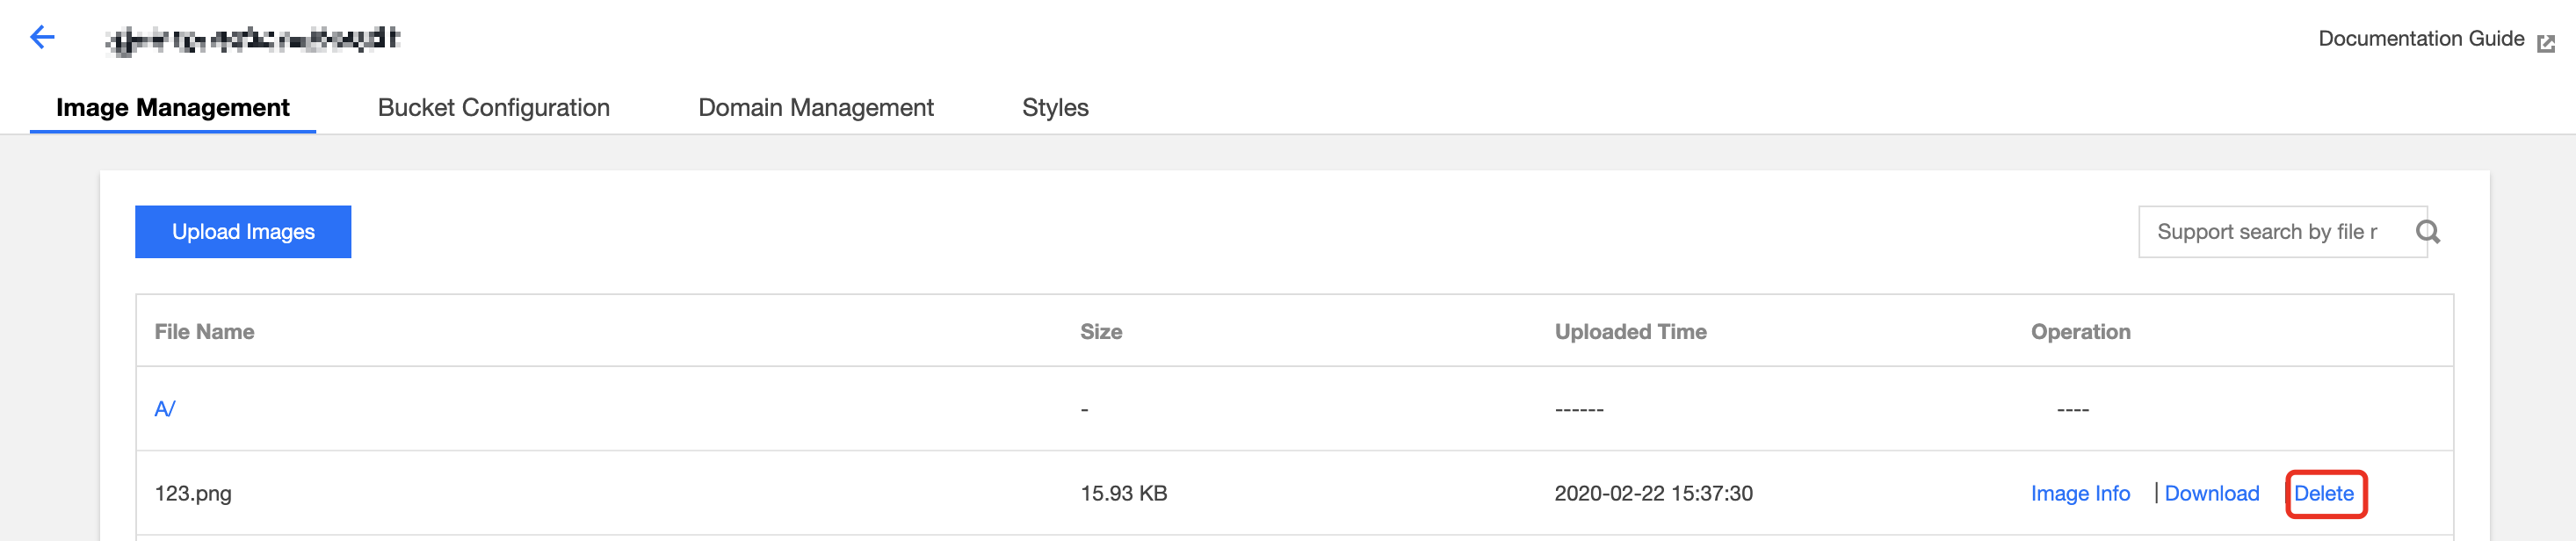
Task: Delete the 123.png image
Action: [x=2323, y=494]
